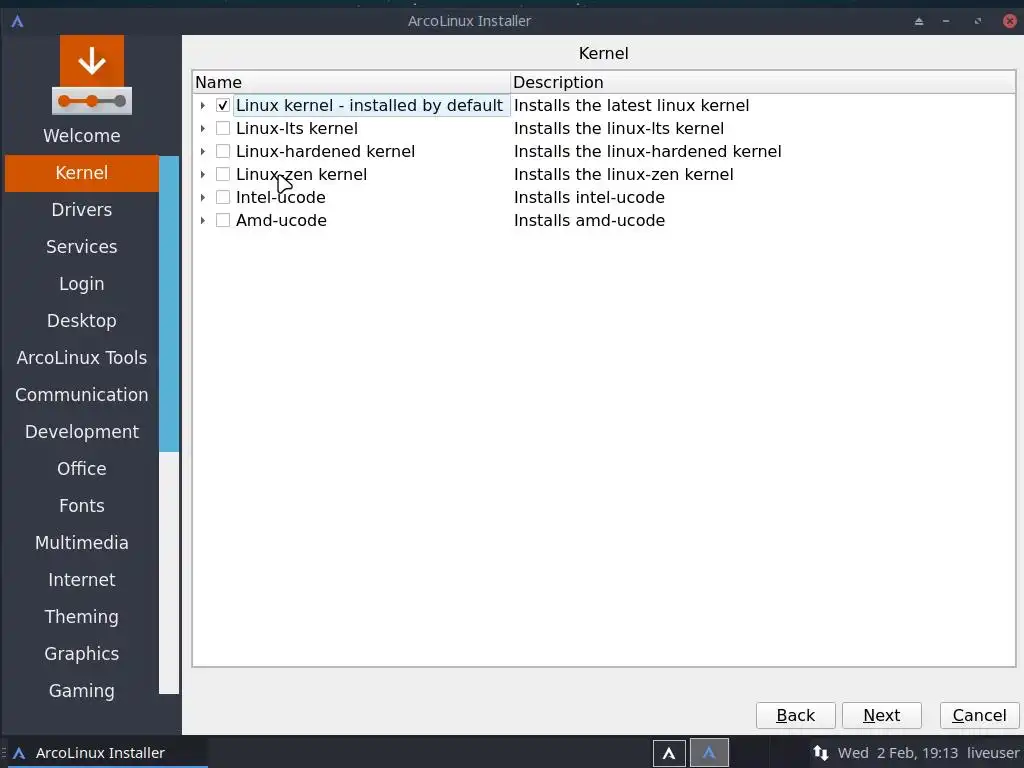Check the Intel-ucode checkbox

(x=223, y=197)
